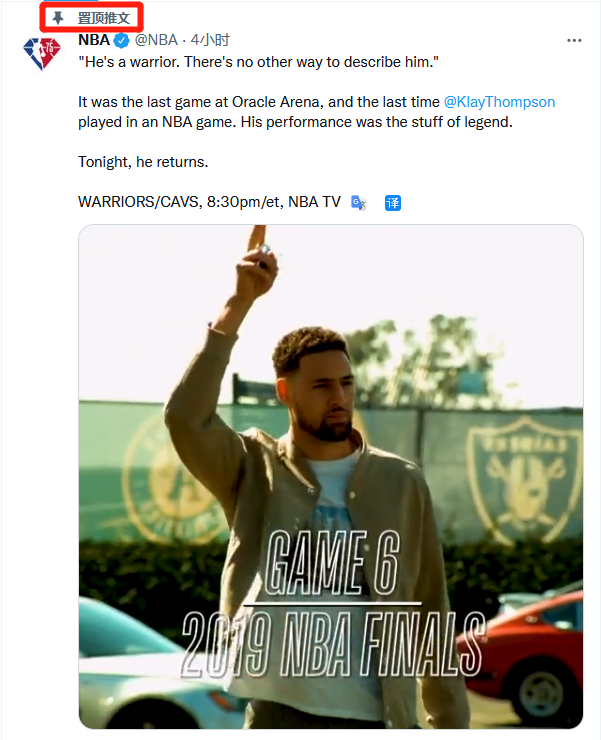The width and height of the screenshot is (601, 740).
Task: Click the 4小时 tweet timestamp
Action: [210, 40]
